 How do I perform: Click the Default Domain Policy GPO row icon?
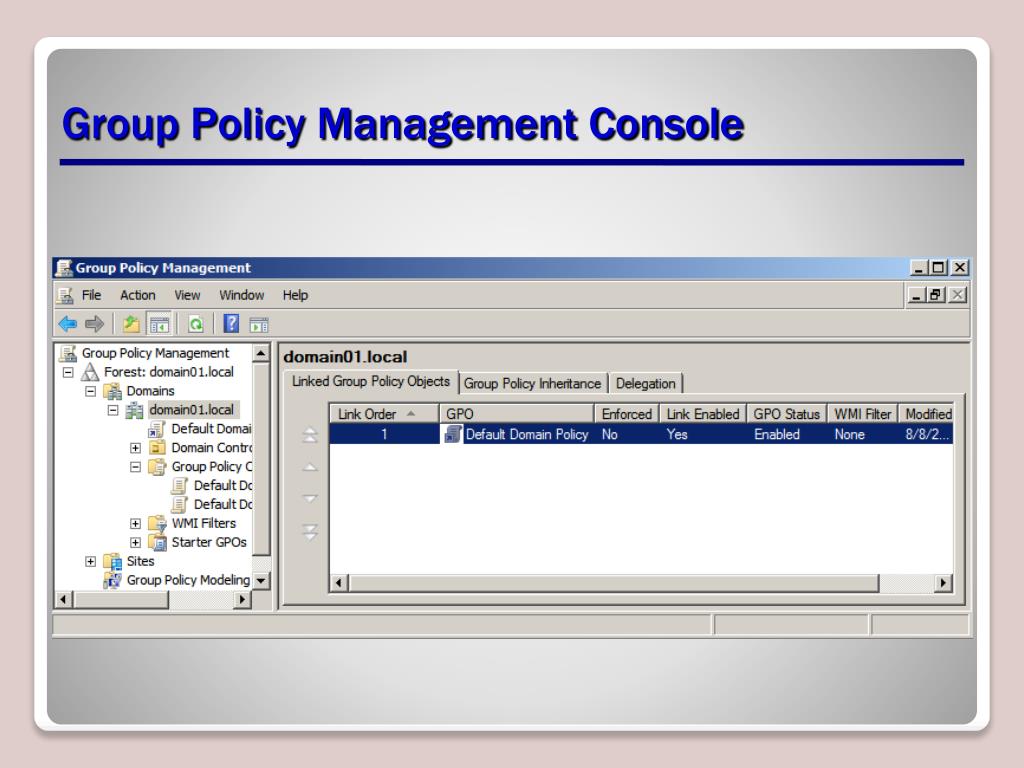tap(453, 434)
